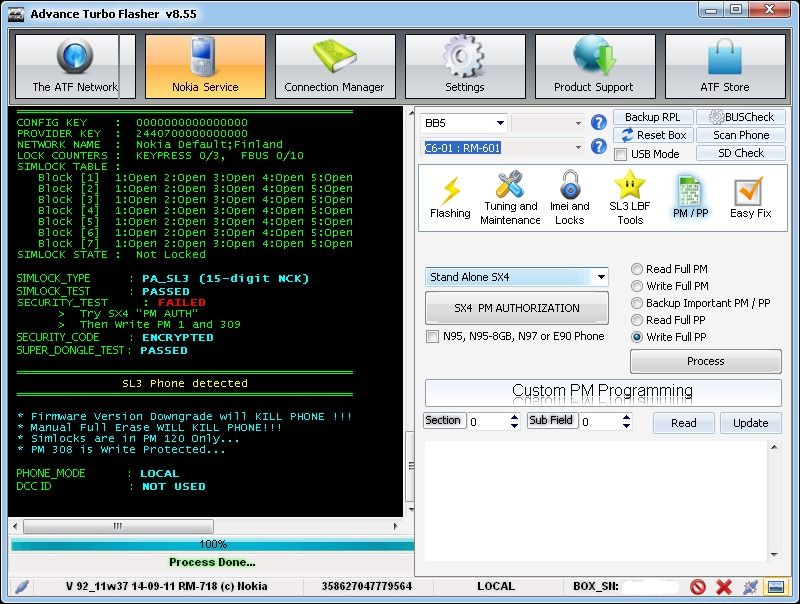Click help icon next to BB5 dropdown
Screen dimensions: 800x604
[x=598, y=122]
